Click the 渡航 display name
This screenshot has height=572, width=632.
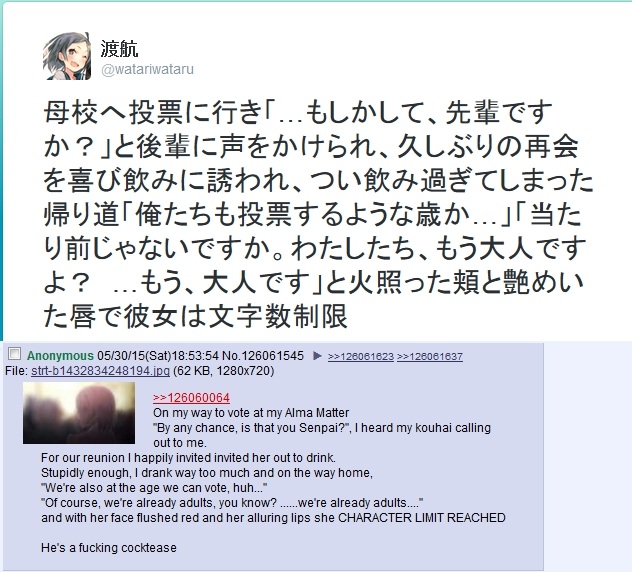click(x=119, y=49)
